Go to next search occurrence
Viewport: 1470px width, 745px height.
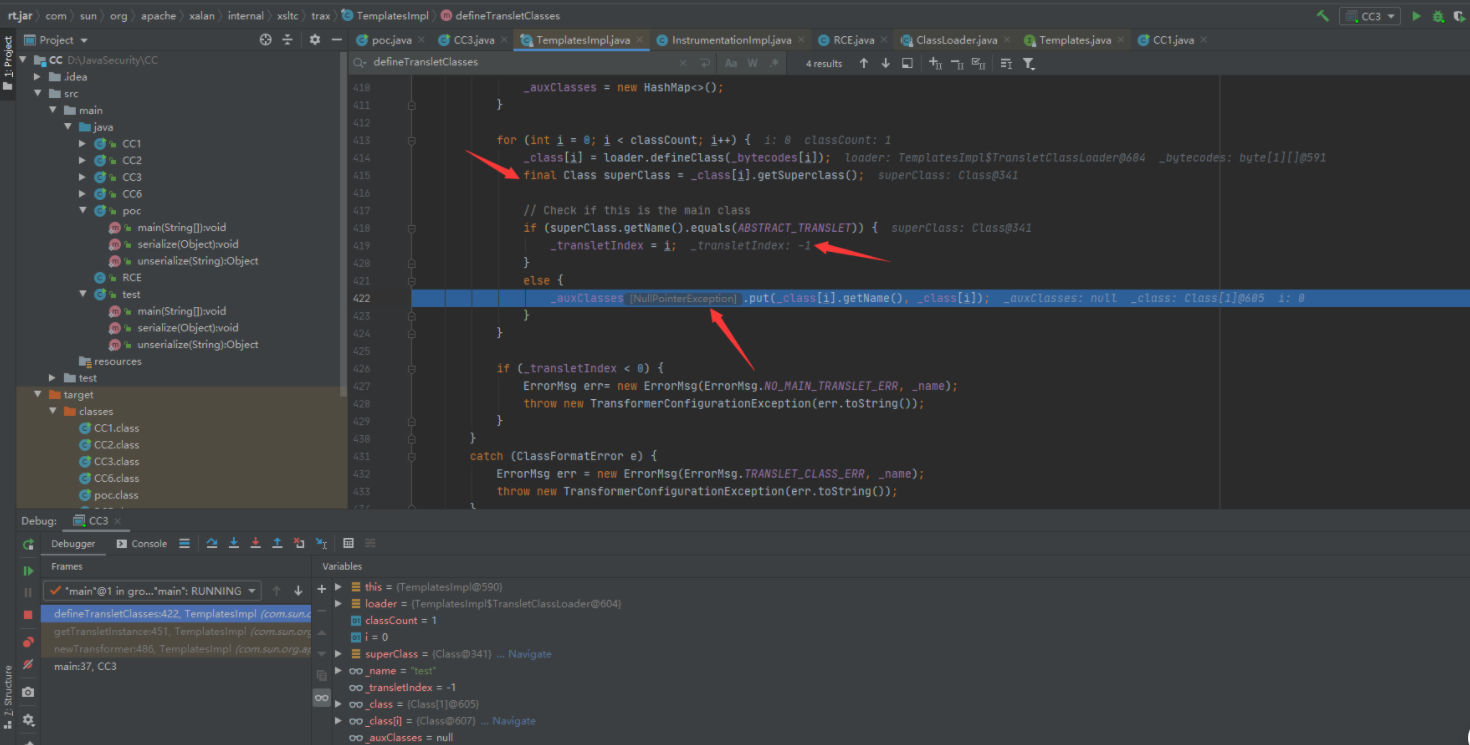pos(885,63)
